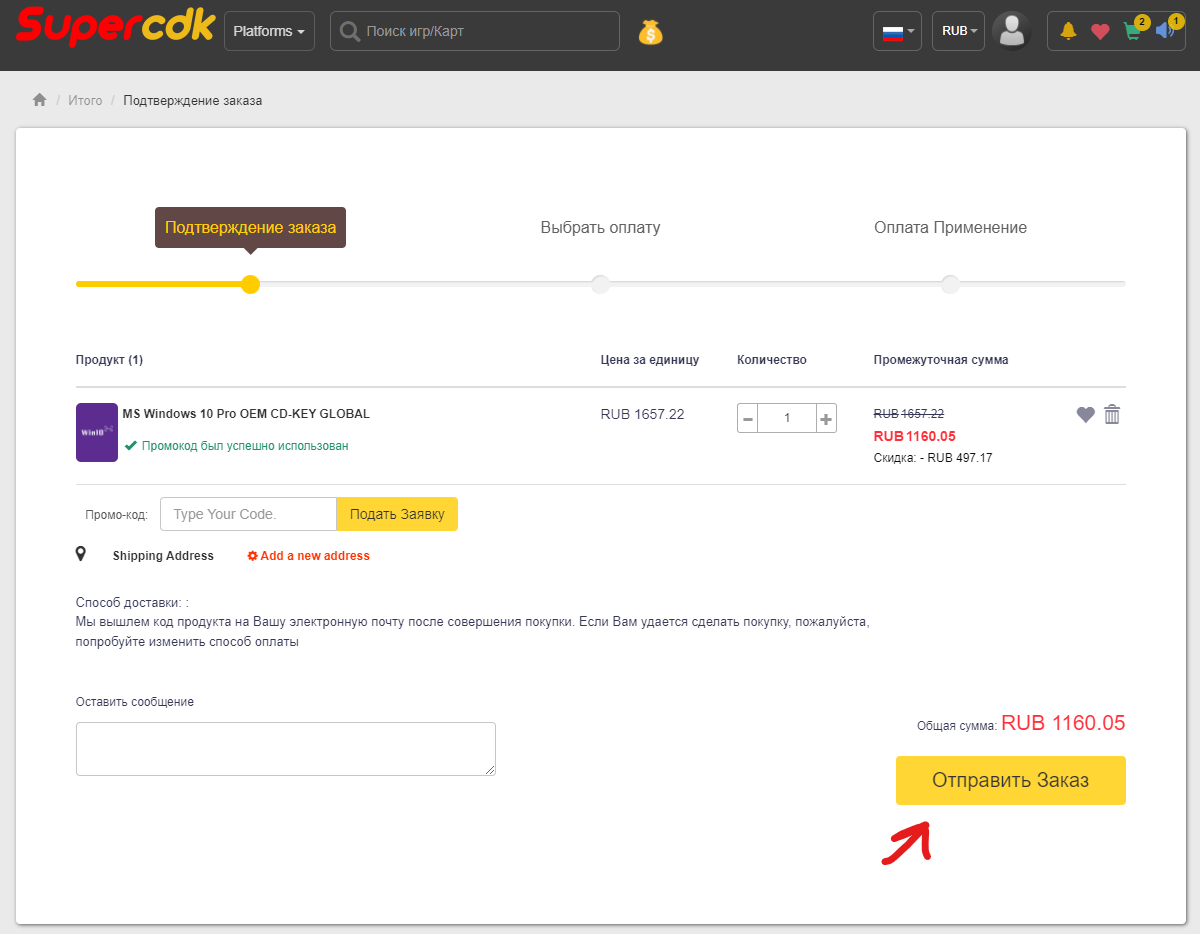The image size is (1200, 934).
Task: Click the total RUB 1160.05 amount
Action: [x=1063, y=723]
